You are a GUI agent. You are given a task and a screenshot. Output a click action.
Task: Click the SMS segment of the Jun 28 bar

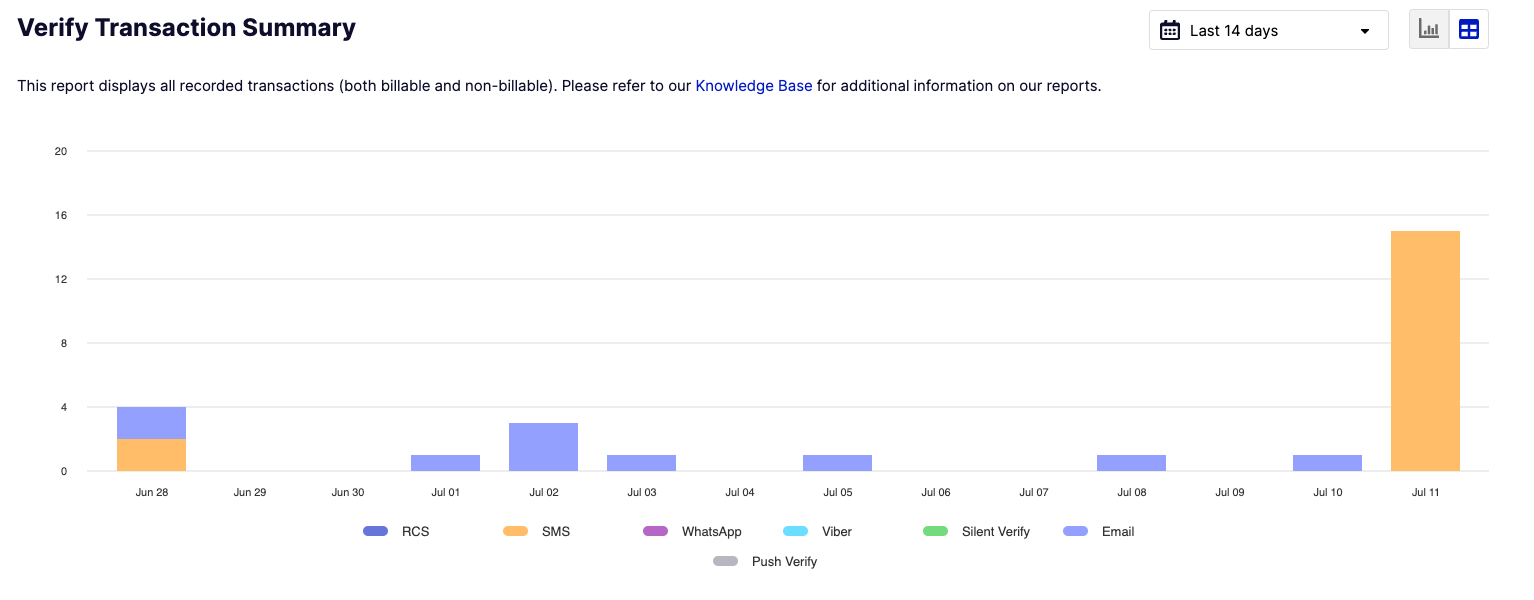[x=151, y=455]
